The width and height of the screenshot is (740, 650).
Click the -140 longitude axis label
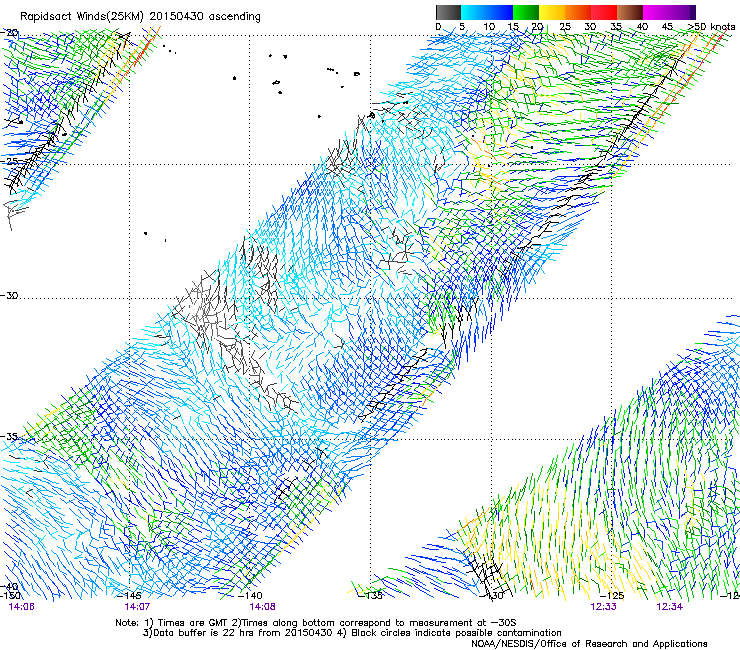250,596
